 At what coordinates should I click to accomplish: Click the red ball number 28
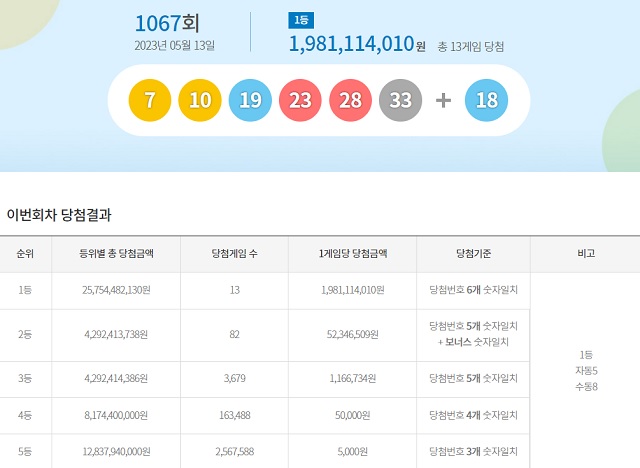(x=351, y=100)
